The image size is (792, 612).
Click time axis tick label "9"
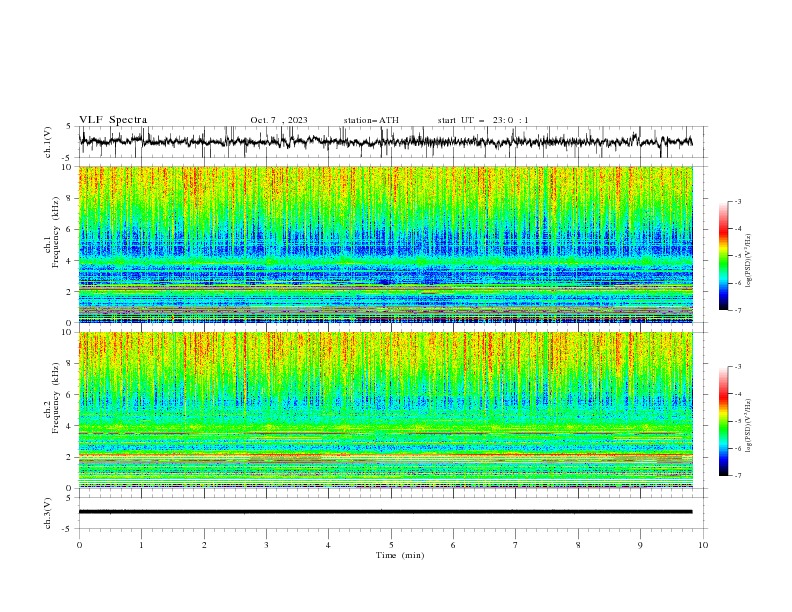[640, 545]
